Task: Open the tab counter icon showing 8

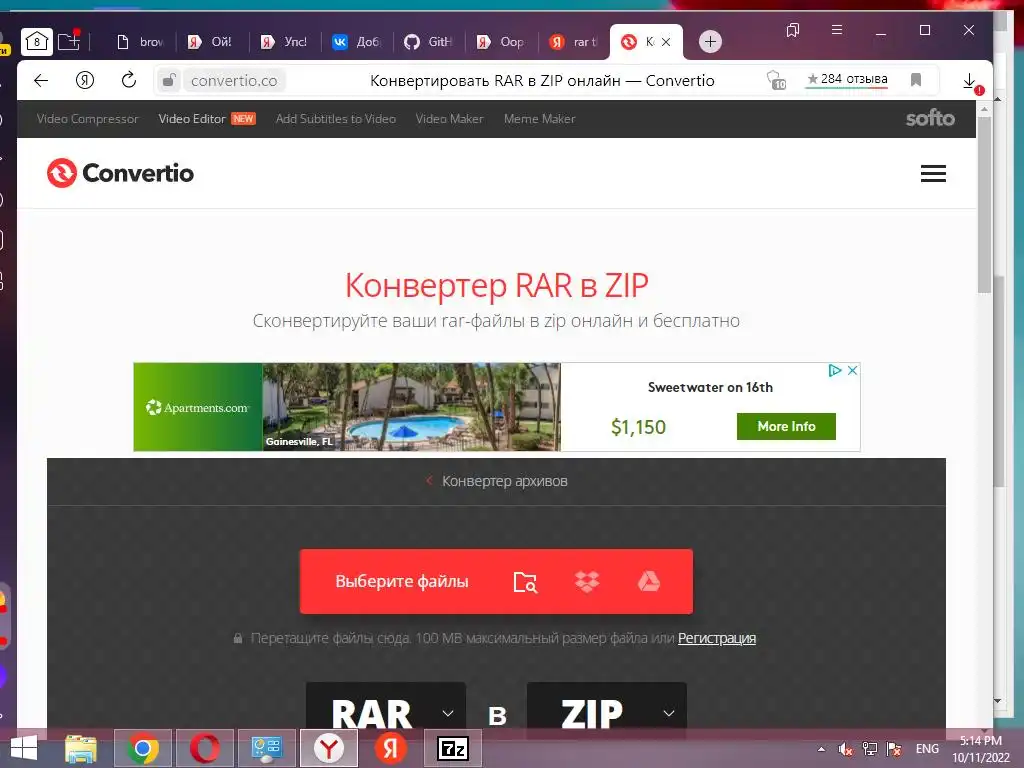Action: pos(37,41)
